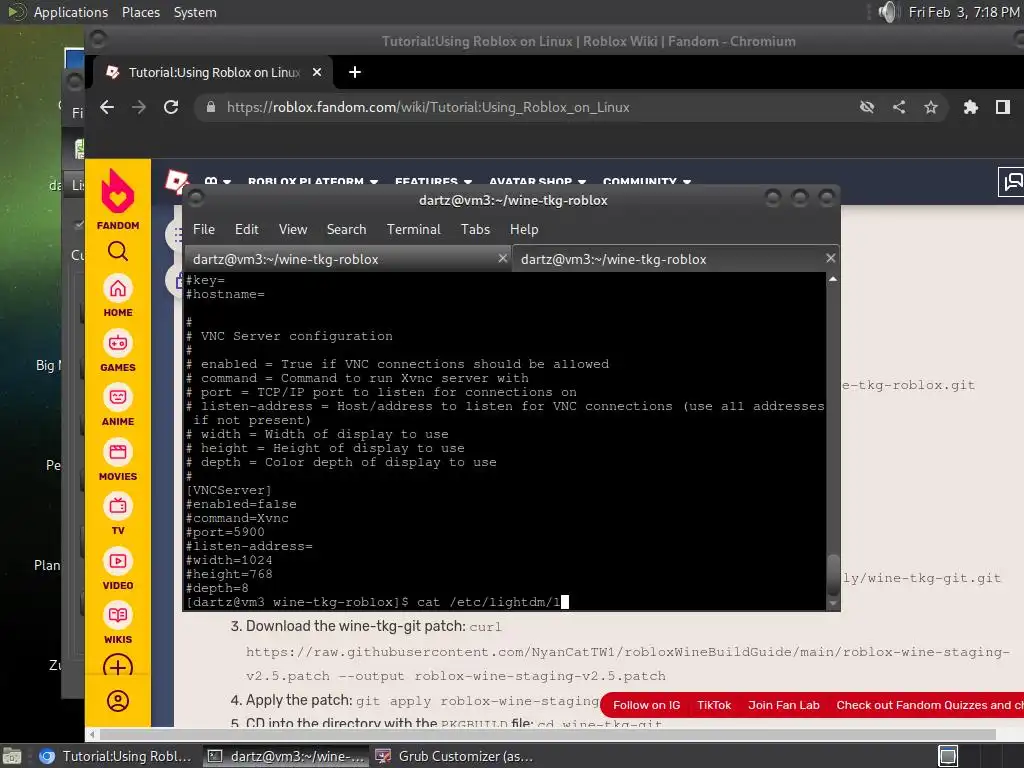Screen dimensions: 1024x768
Task: Click the plus start-a-wiki icon in Fandom sidebar
Action: coord(118,667)
